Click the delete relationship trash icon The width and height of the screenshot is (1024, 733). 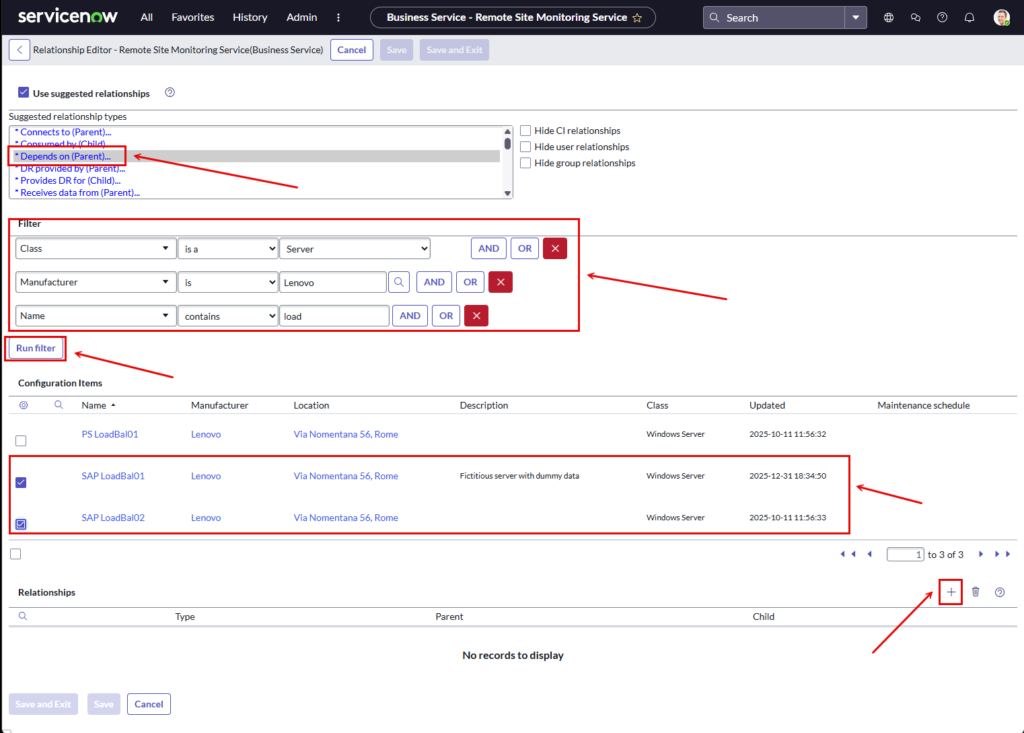point(975,592)
